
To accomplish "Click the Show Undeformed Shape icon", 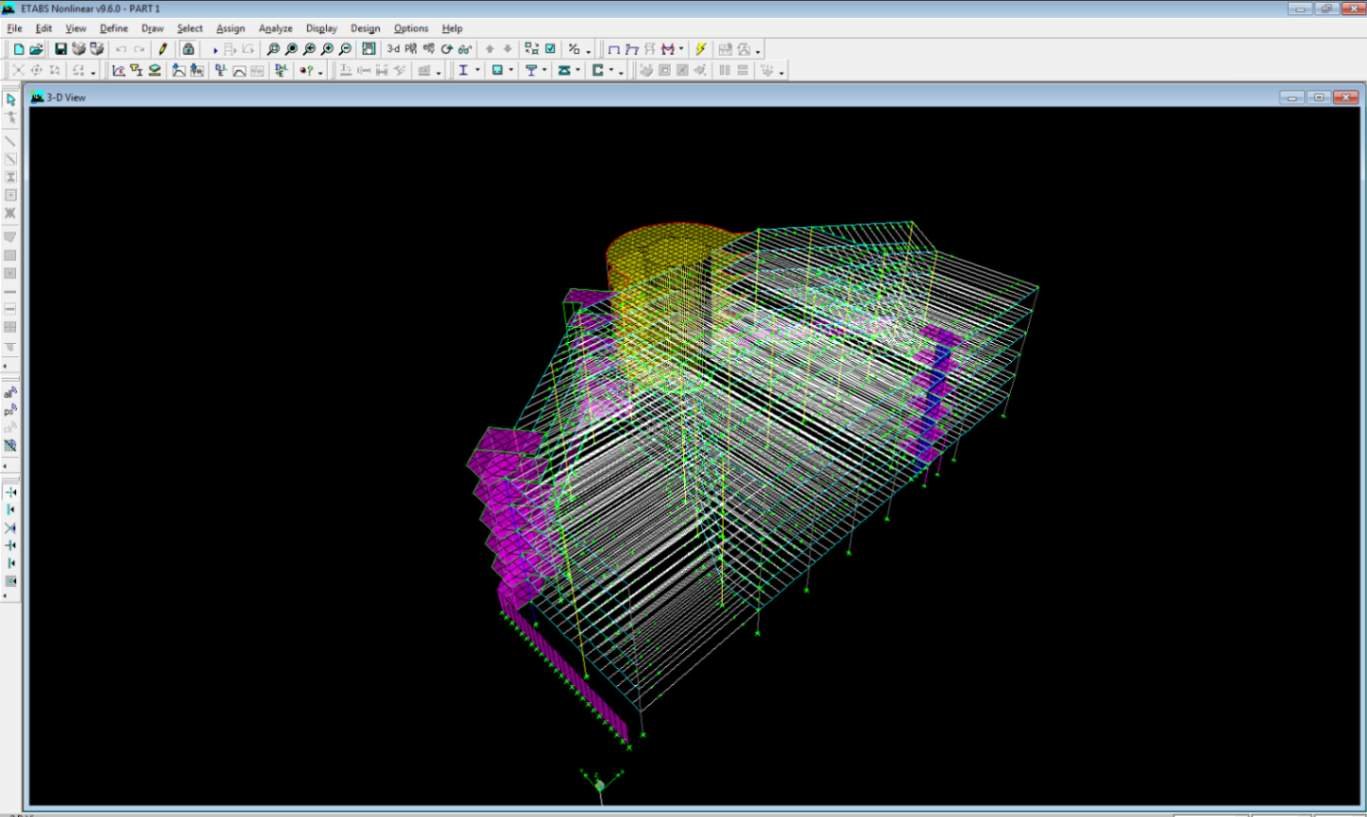I will tap(614, 49).
